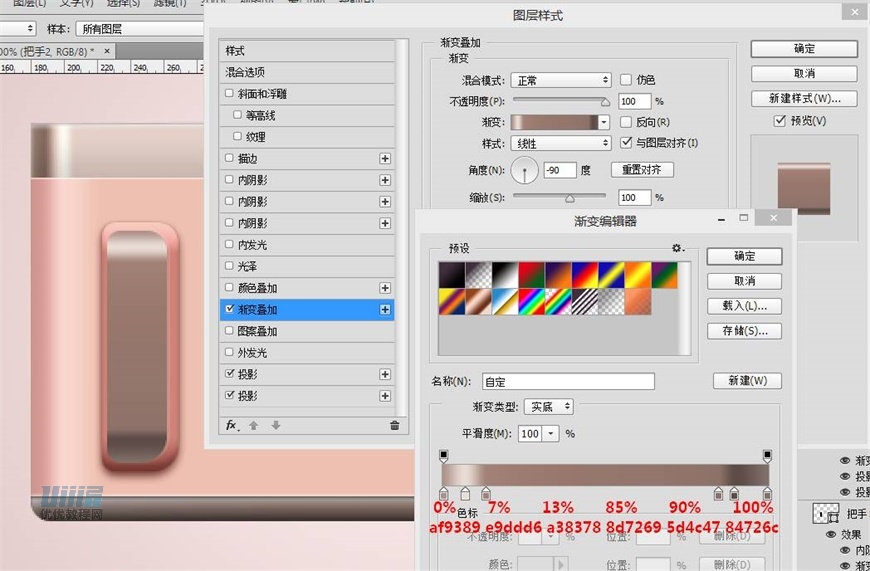870x571 pixels.
Task: Pick the red-to-green gradient preset
Action: [x=532, y=275]
